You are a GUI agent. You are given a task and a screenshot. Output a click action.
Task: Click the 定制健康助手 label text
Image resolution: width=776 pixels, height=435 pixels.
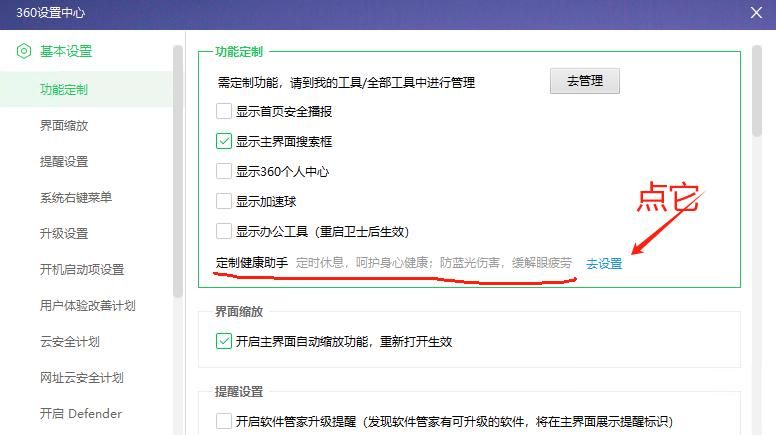click(252, 263)
